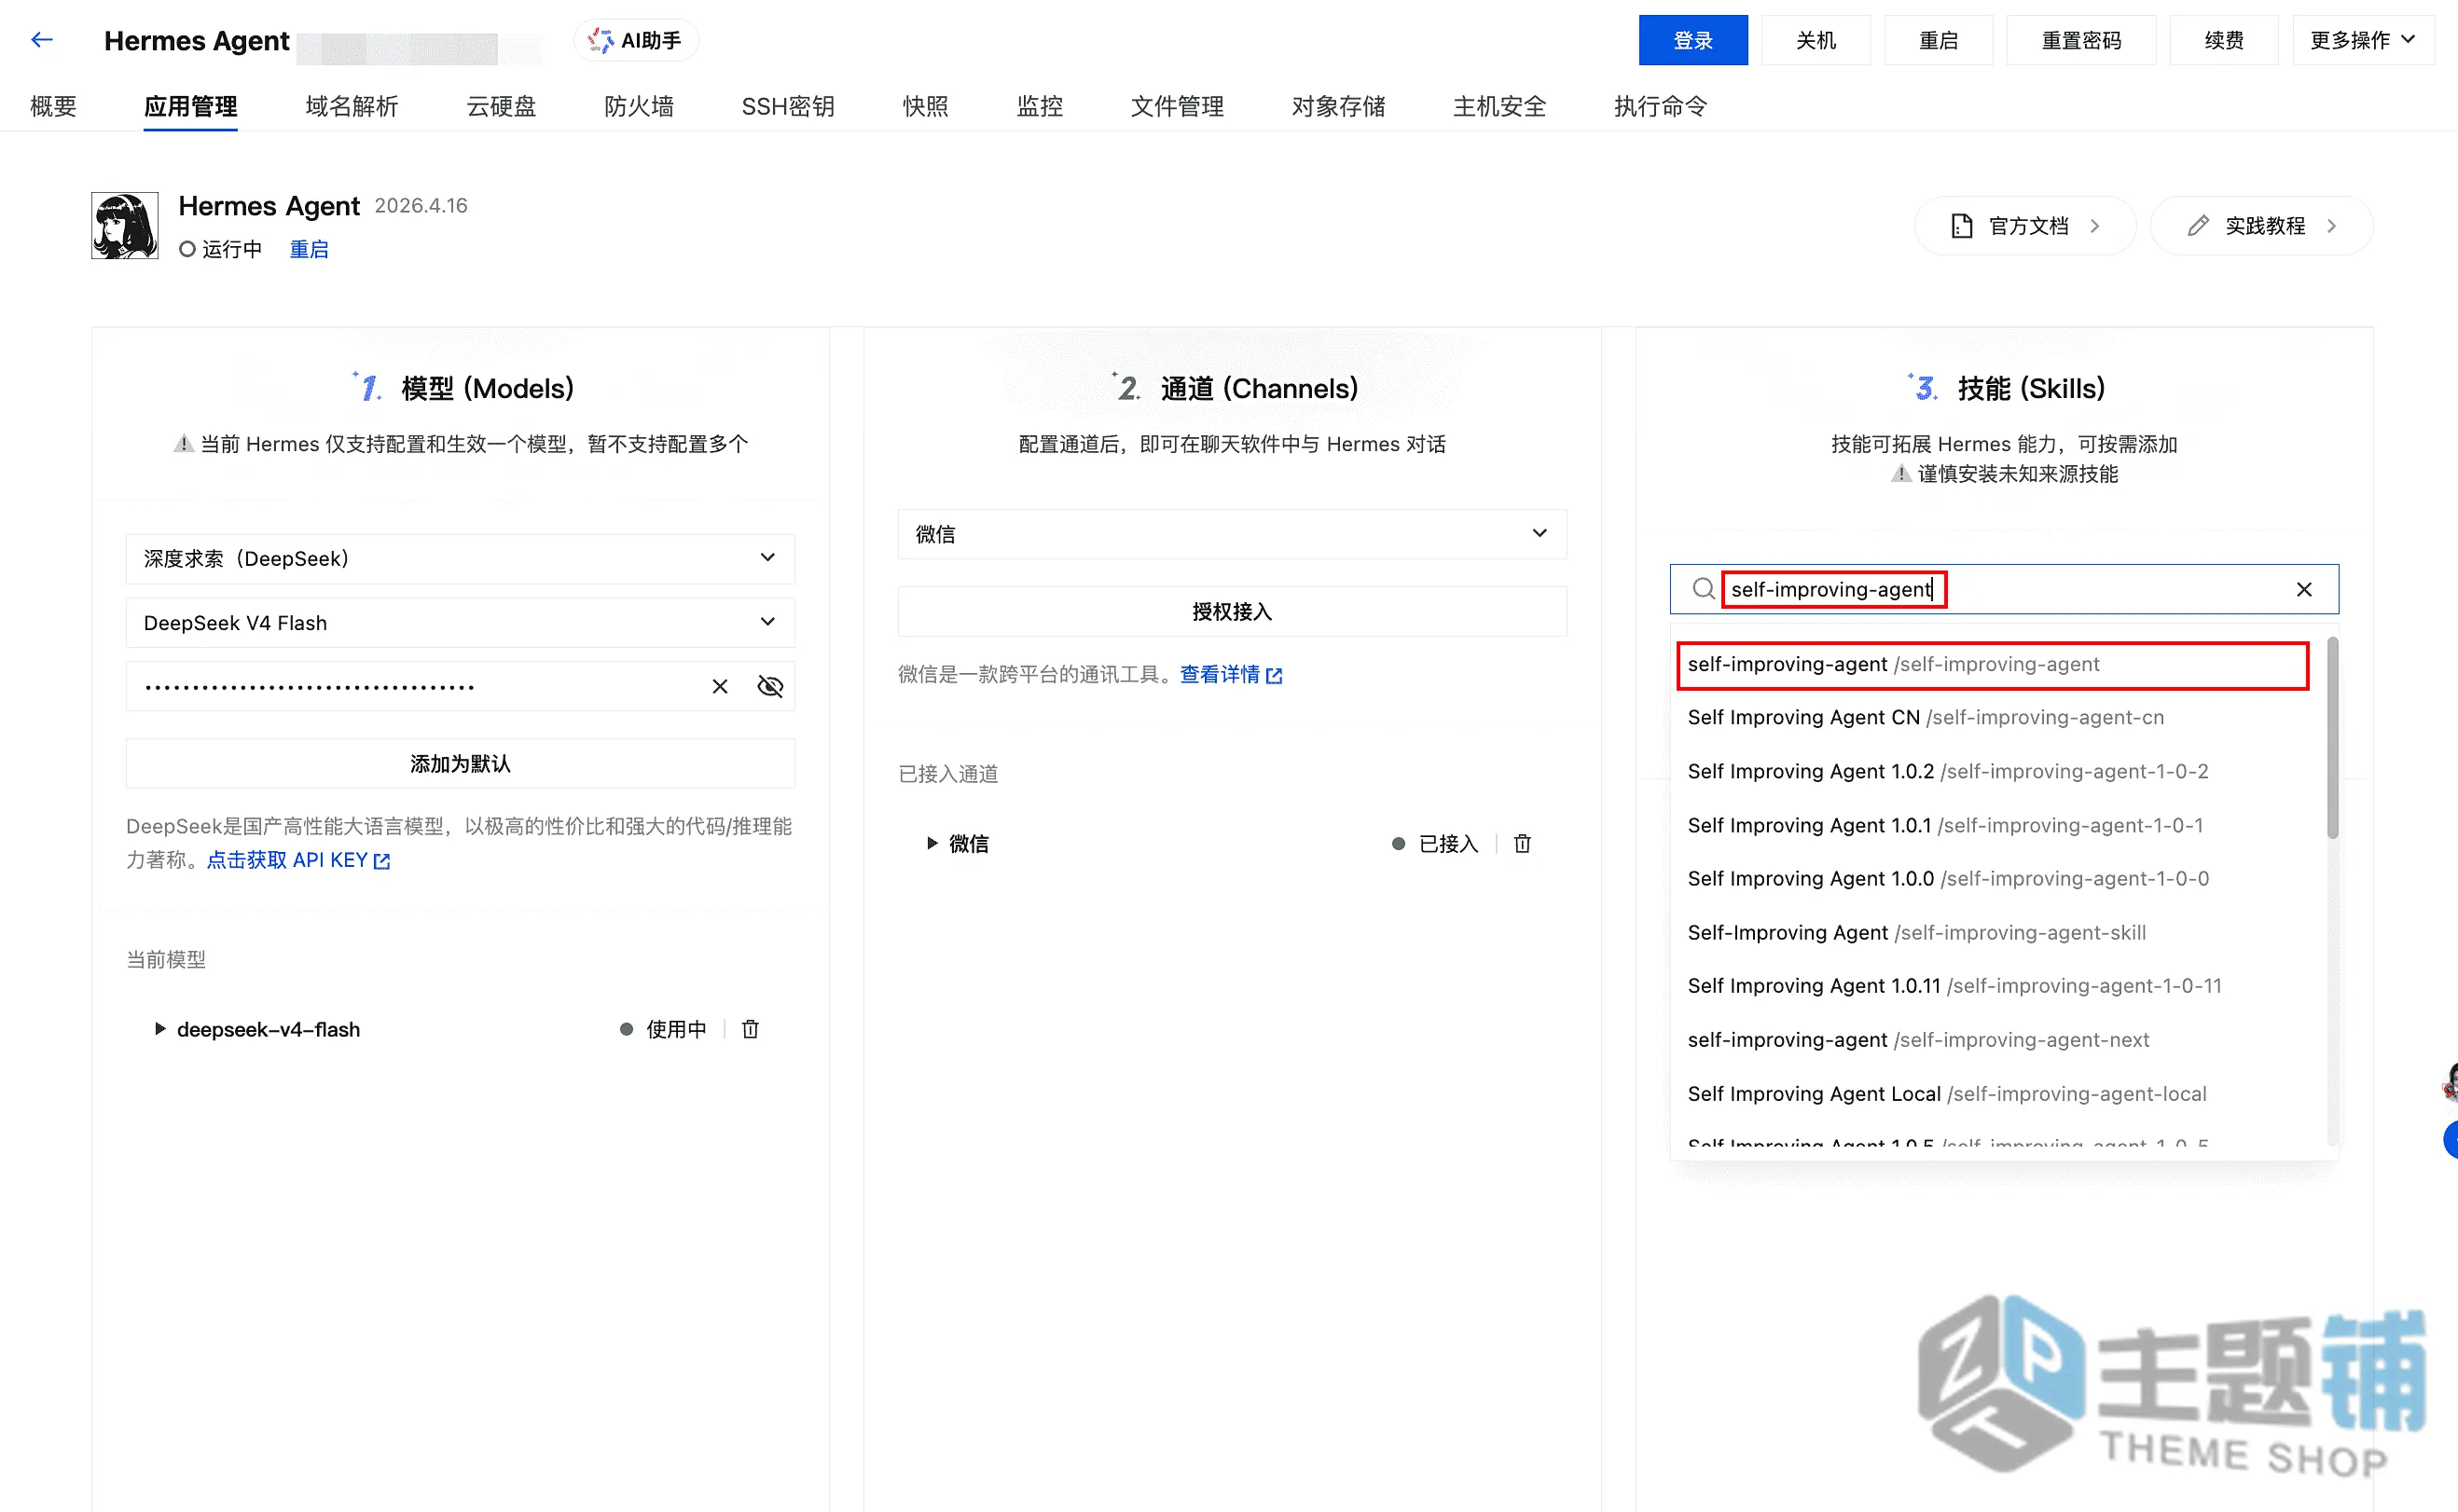Click 添加为默认 button
The image size is (2458, 1512).
460,764
